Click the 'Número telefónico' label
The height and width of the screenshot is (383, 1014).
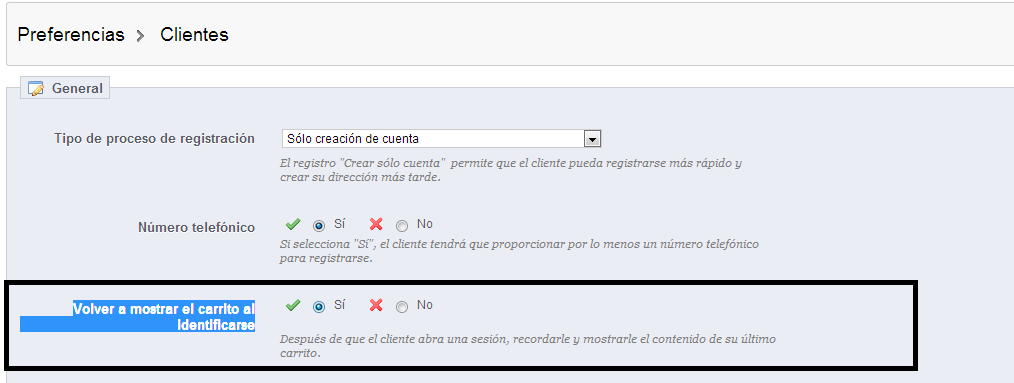point(197,227)
